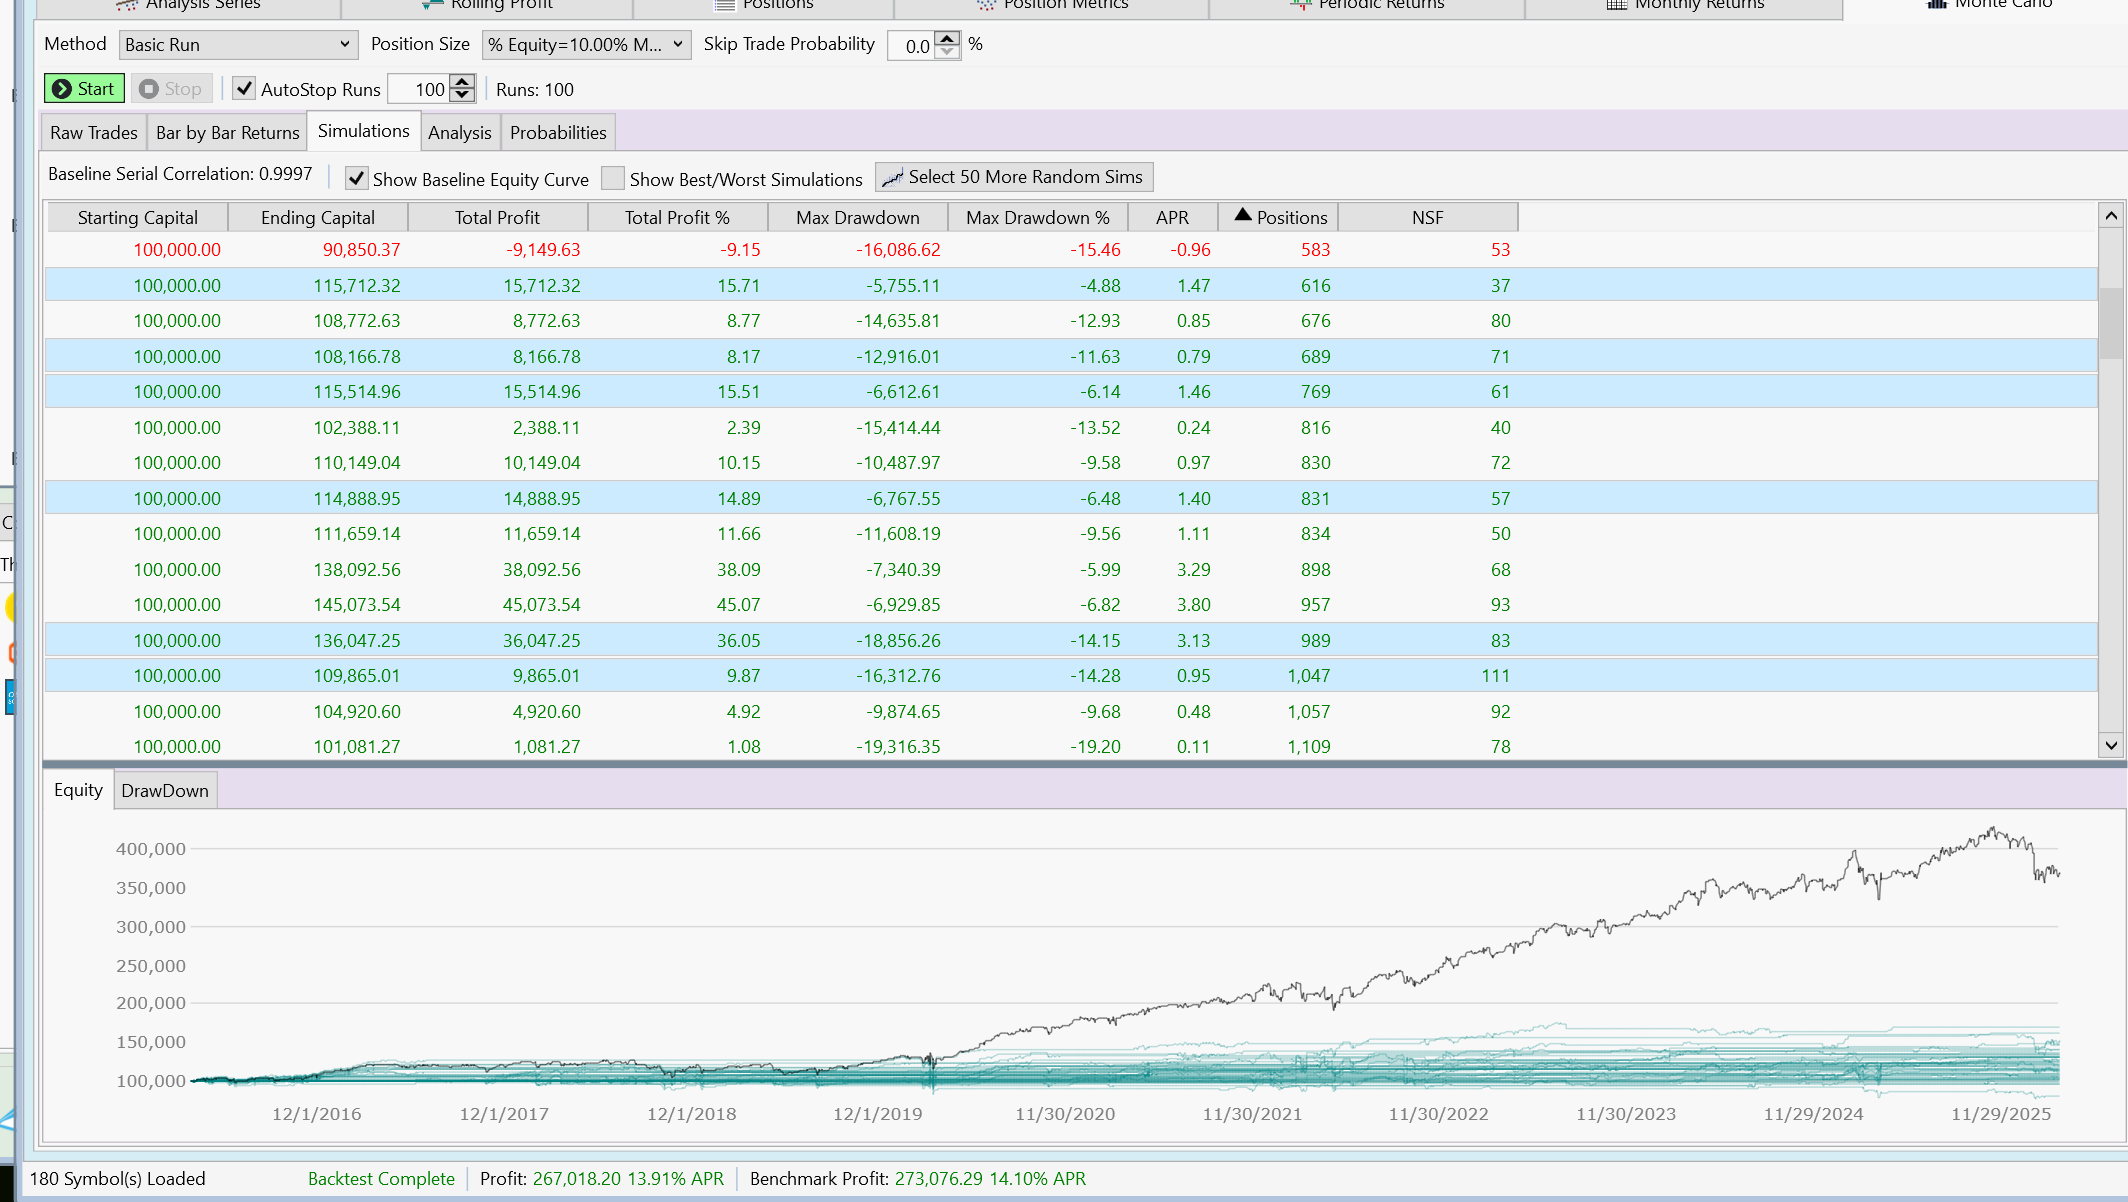2128x1202 pixels.
Task: Click scroll up arrow of simulations table
Action: click(2110, 216)
